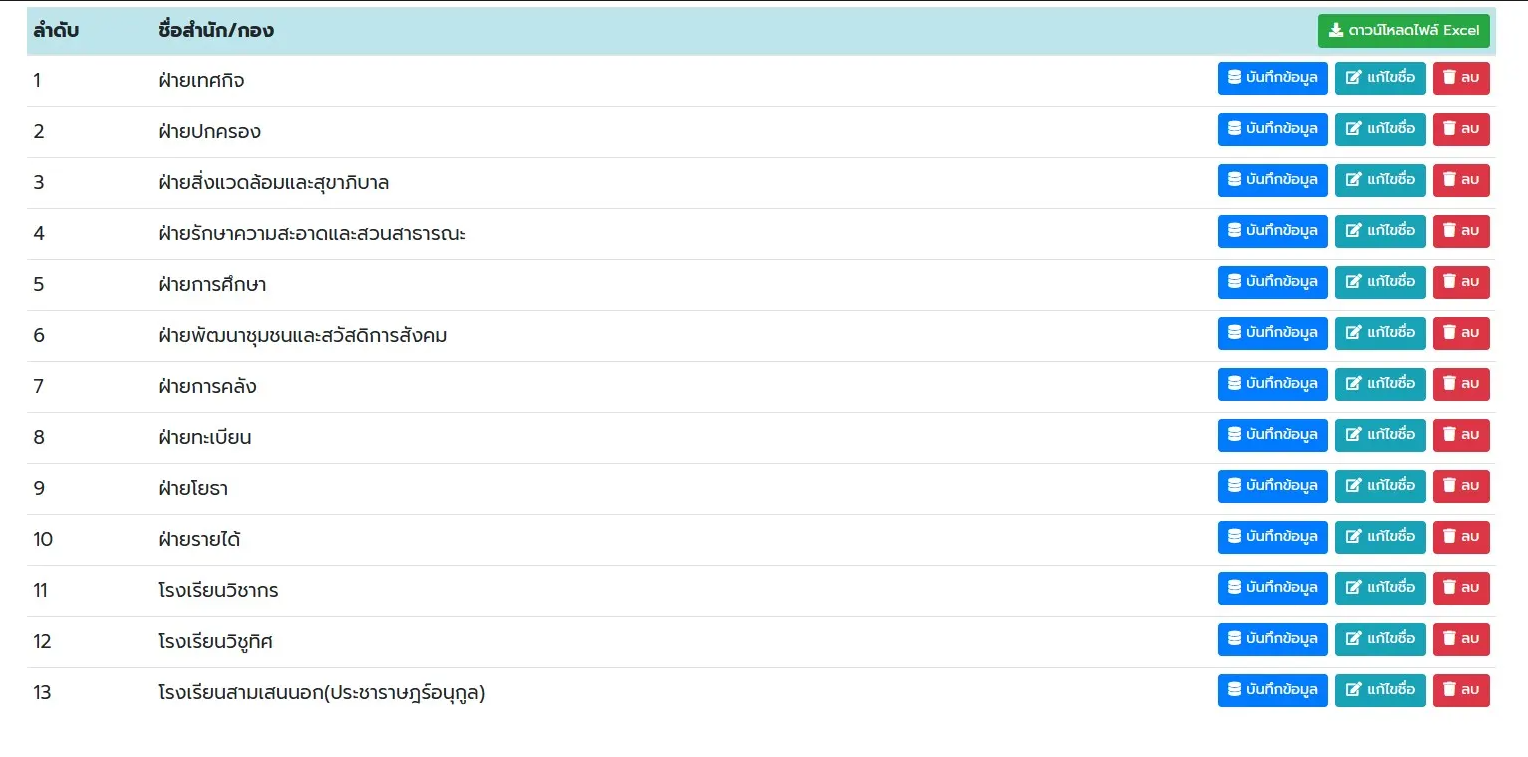The width and height of the screenshot is (1528, 757).
Task: Delete the ฝ่ายสิ่งแวดล้อมและสุขาภิบาล row
Action: (1461, 180)
